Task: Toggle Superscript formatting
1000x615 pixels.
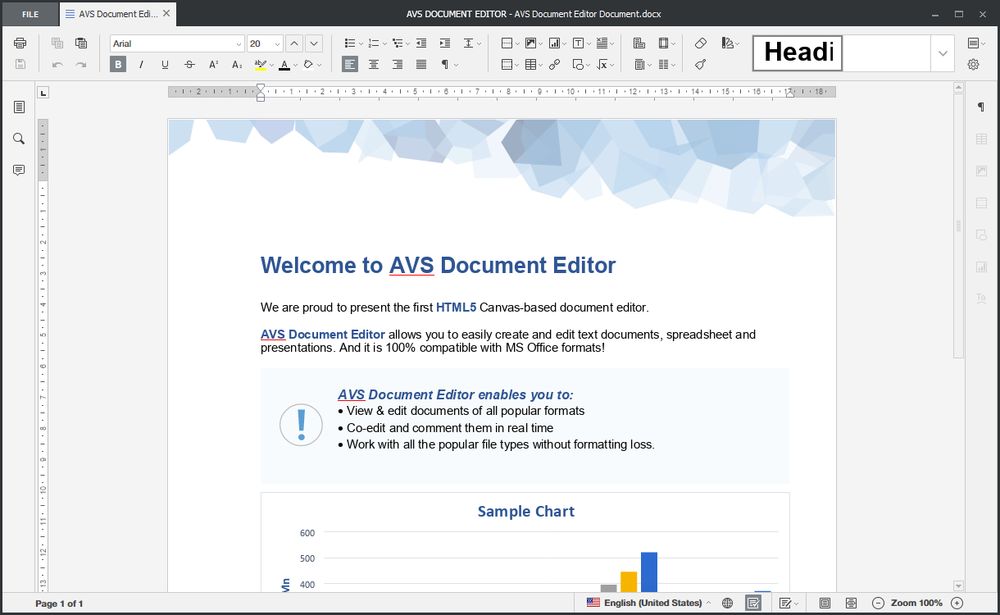Action: click(213, 64)
